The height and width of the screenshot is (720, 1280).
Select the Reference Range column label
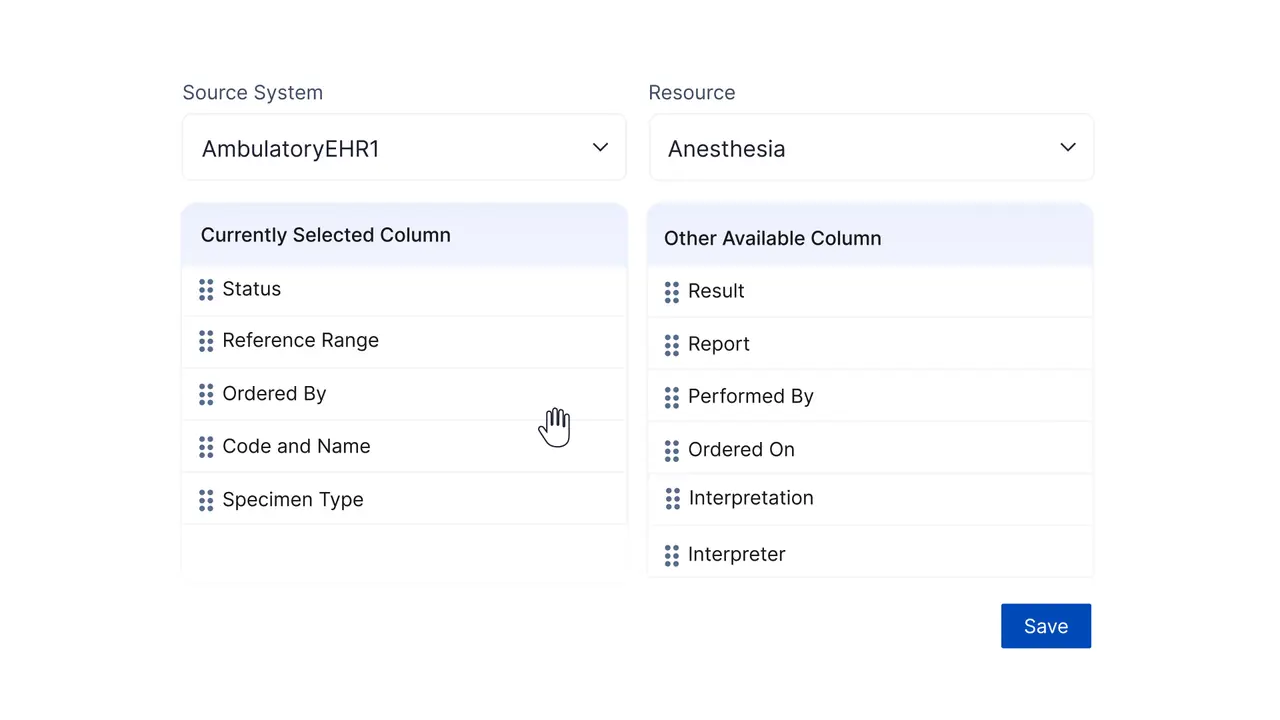tap(301, 341)
